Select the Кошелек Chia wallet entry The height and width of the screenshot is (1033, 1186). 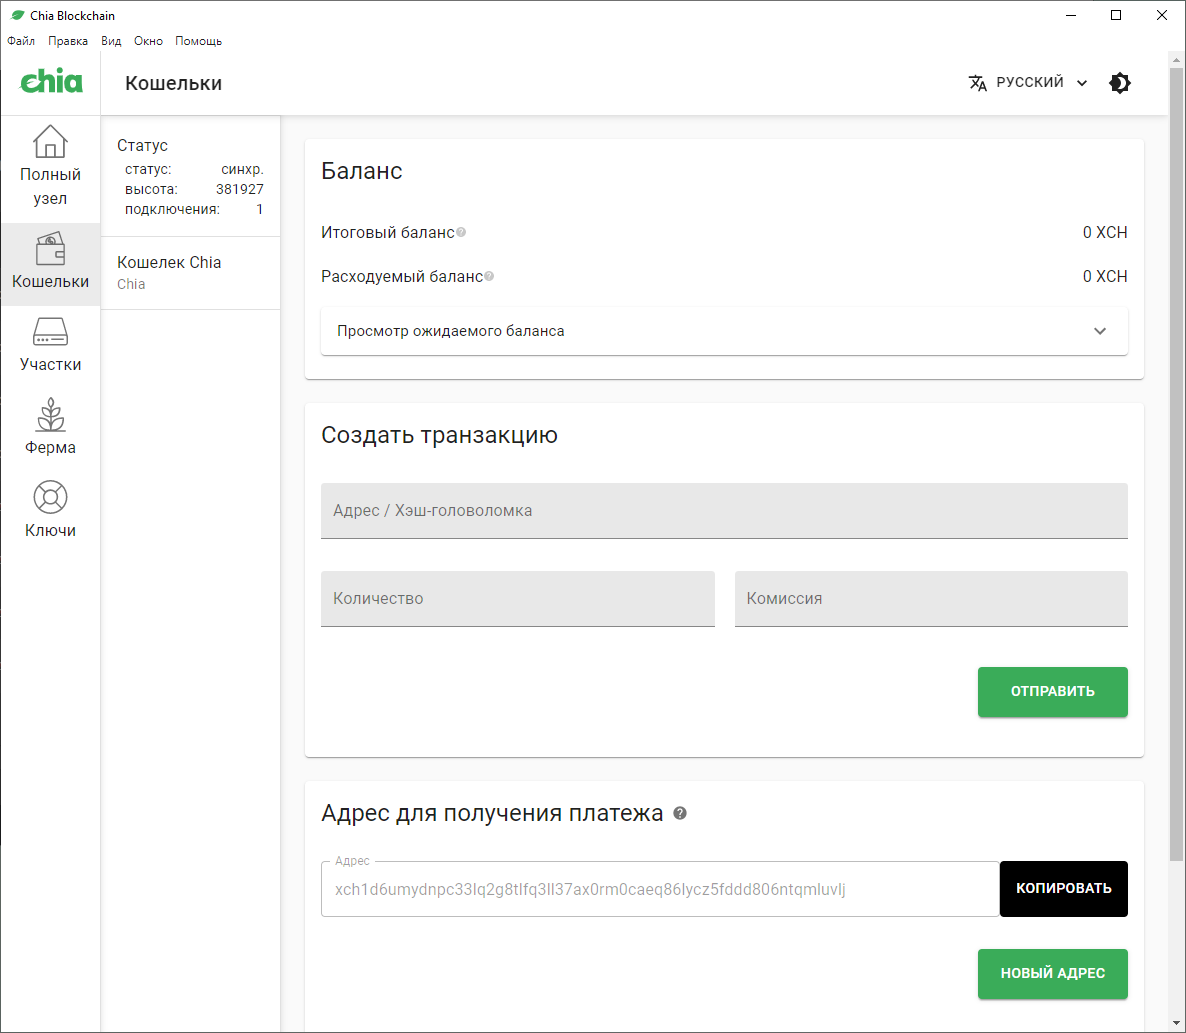point(191,273)
